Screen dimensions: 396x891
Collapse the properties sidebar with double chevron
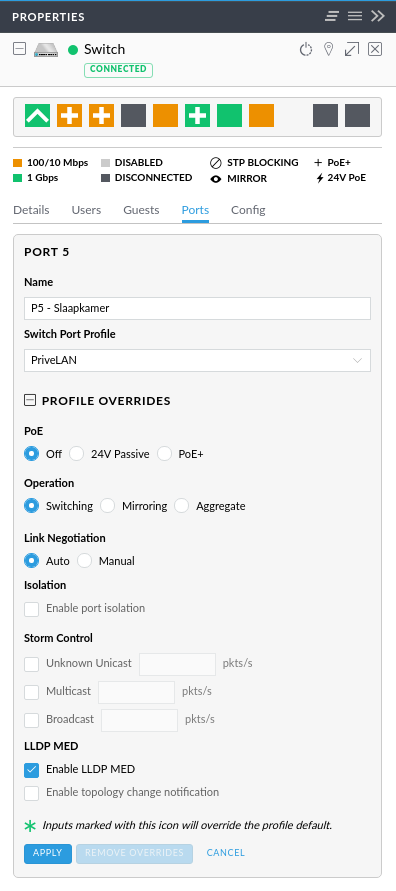(378, 16)
